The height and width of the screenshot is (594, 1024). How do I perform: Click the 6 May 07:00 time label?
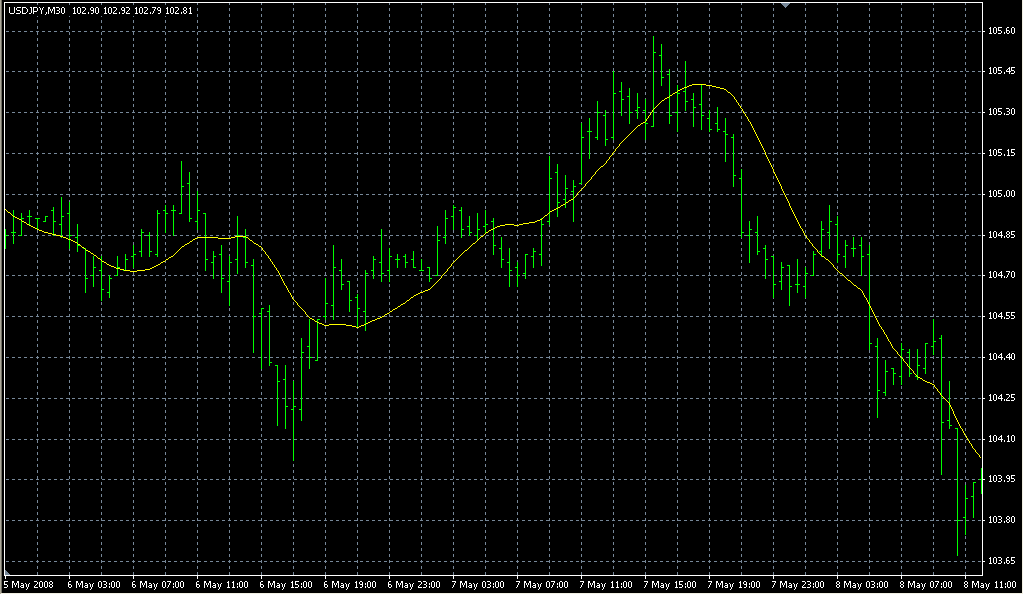click(x=157, y=584)
